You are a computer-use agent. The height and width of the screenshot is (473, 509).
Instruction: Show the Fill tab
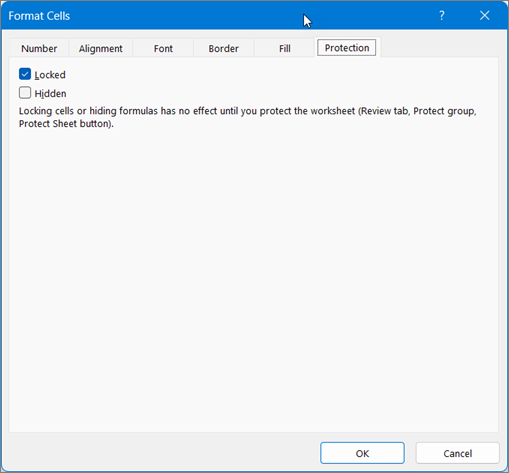285,48
